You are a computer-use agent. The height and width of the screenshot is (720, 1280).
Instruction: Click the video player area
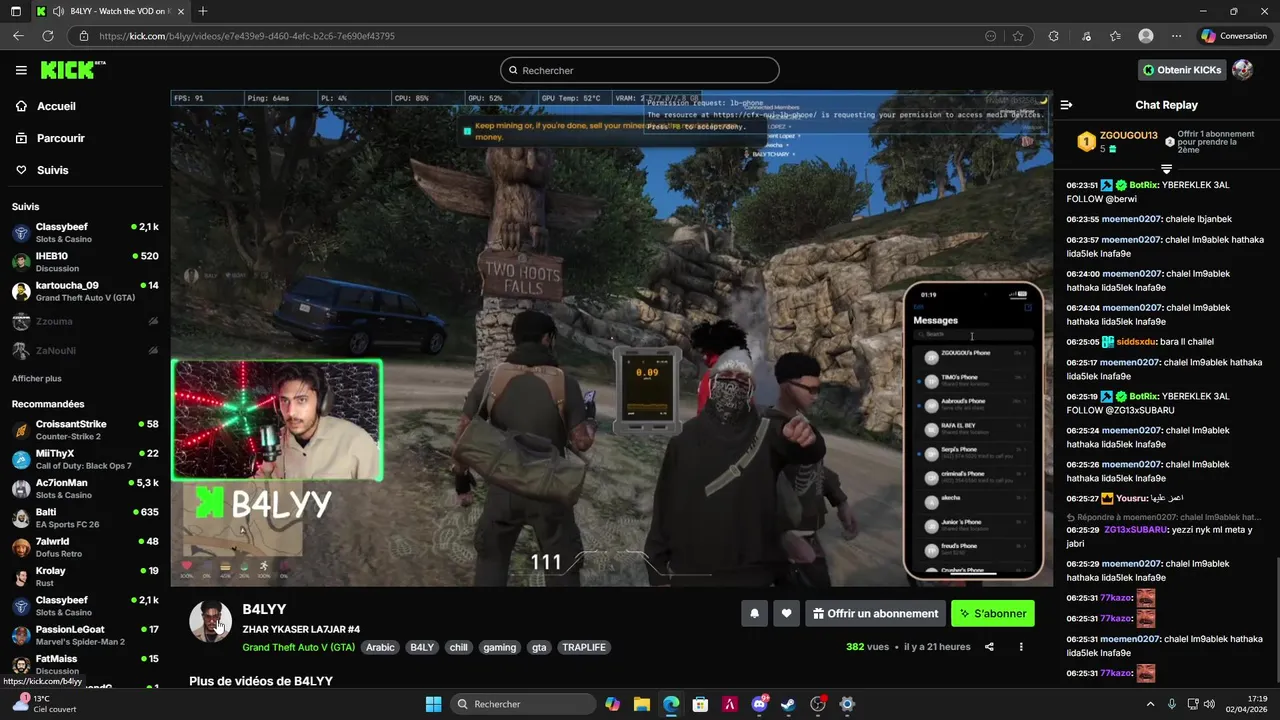pos(611,338)
